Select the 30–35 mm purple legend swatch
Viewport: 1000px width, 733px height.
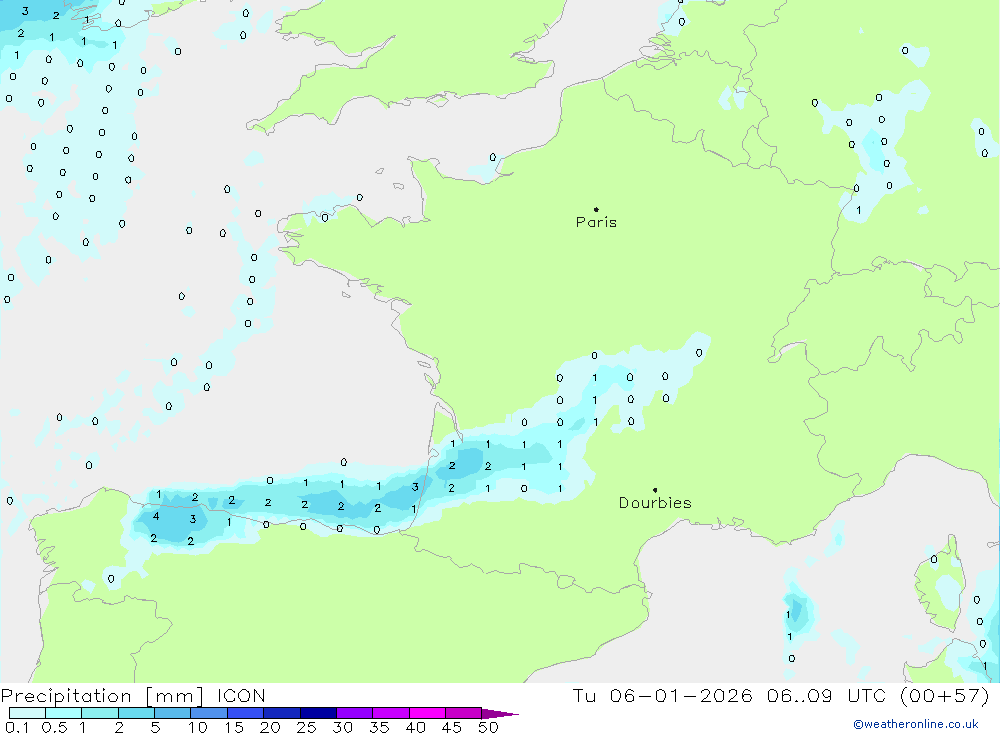tap(354, 713)
